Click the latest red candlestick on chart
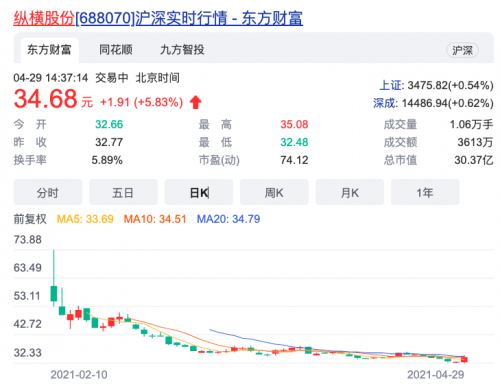Image resolution: width=500 pixels, height=384 pixels. coord(464,359)
